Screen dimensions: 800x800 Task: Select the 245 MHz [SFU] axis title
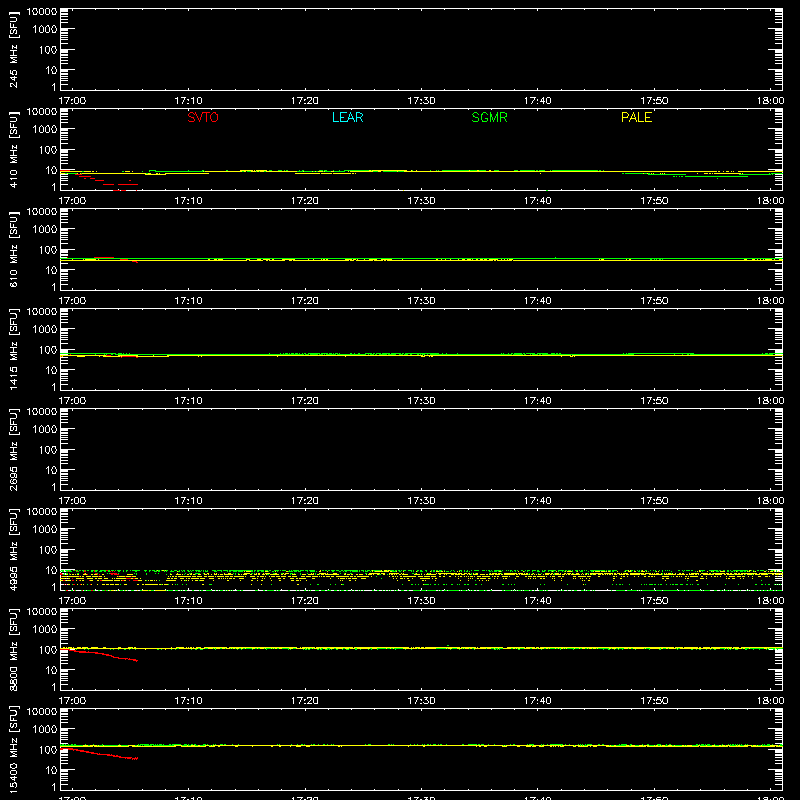[x=13, y=49]
